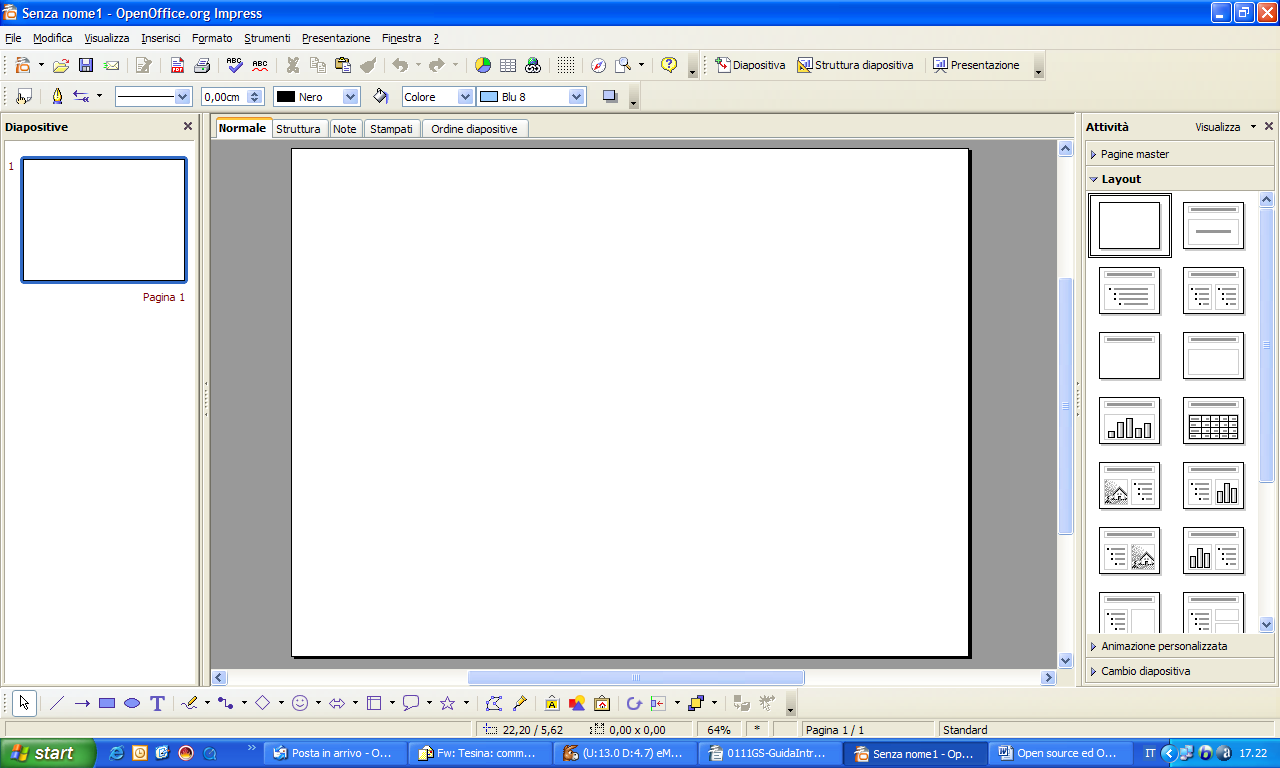
Task: Open the Inserisci menu
Action: click(161, 38)
